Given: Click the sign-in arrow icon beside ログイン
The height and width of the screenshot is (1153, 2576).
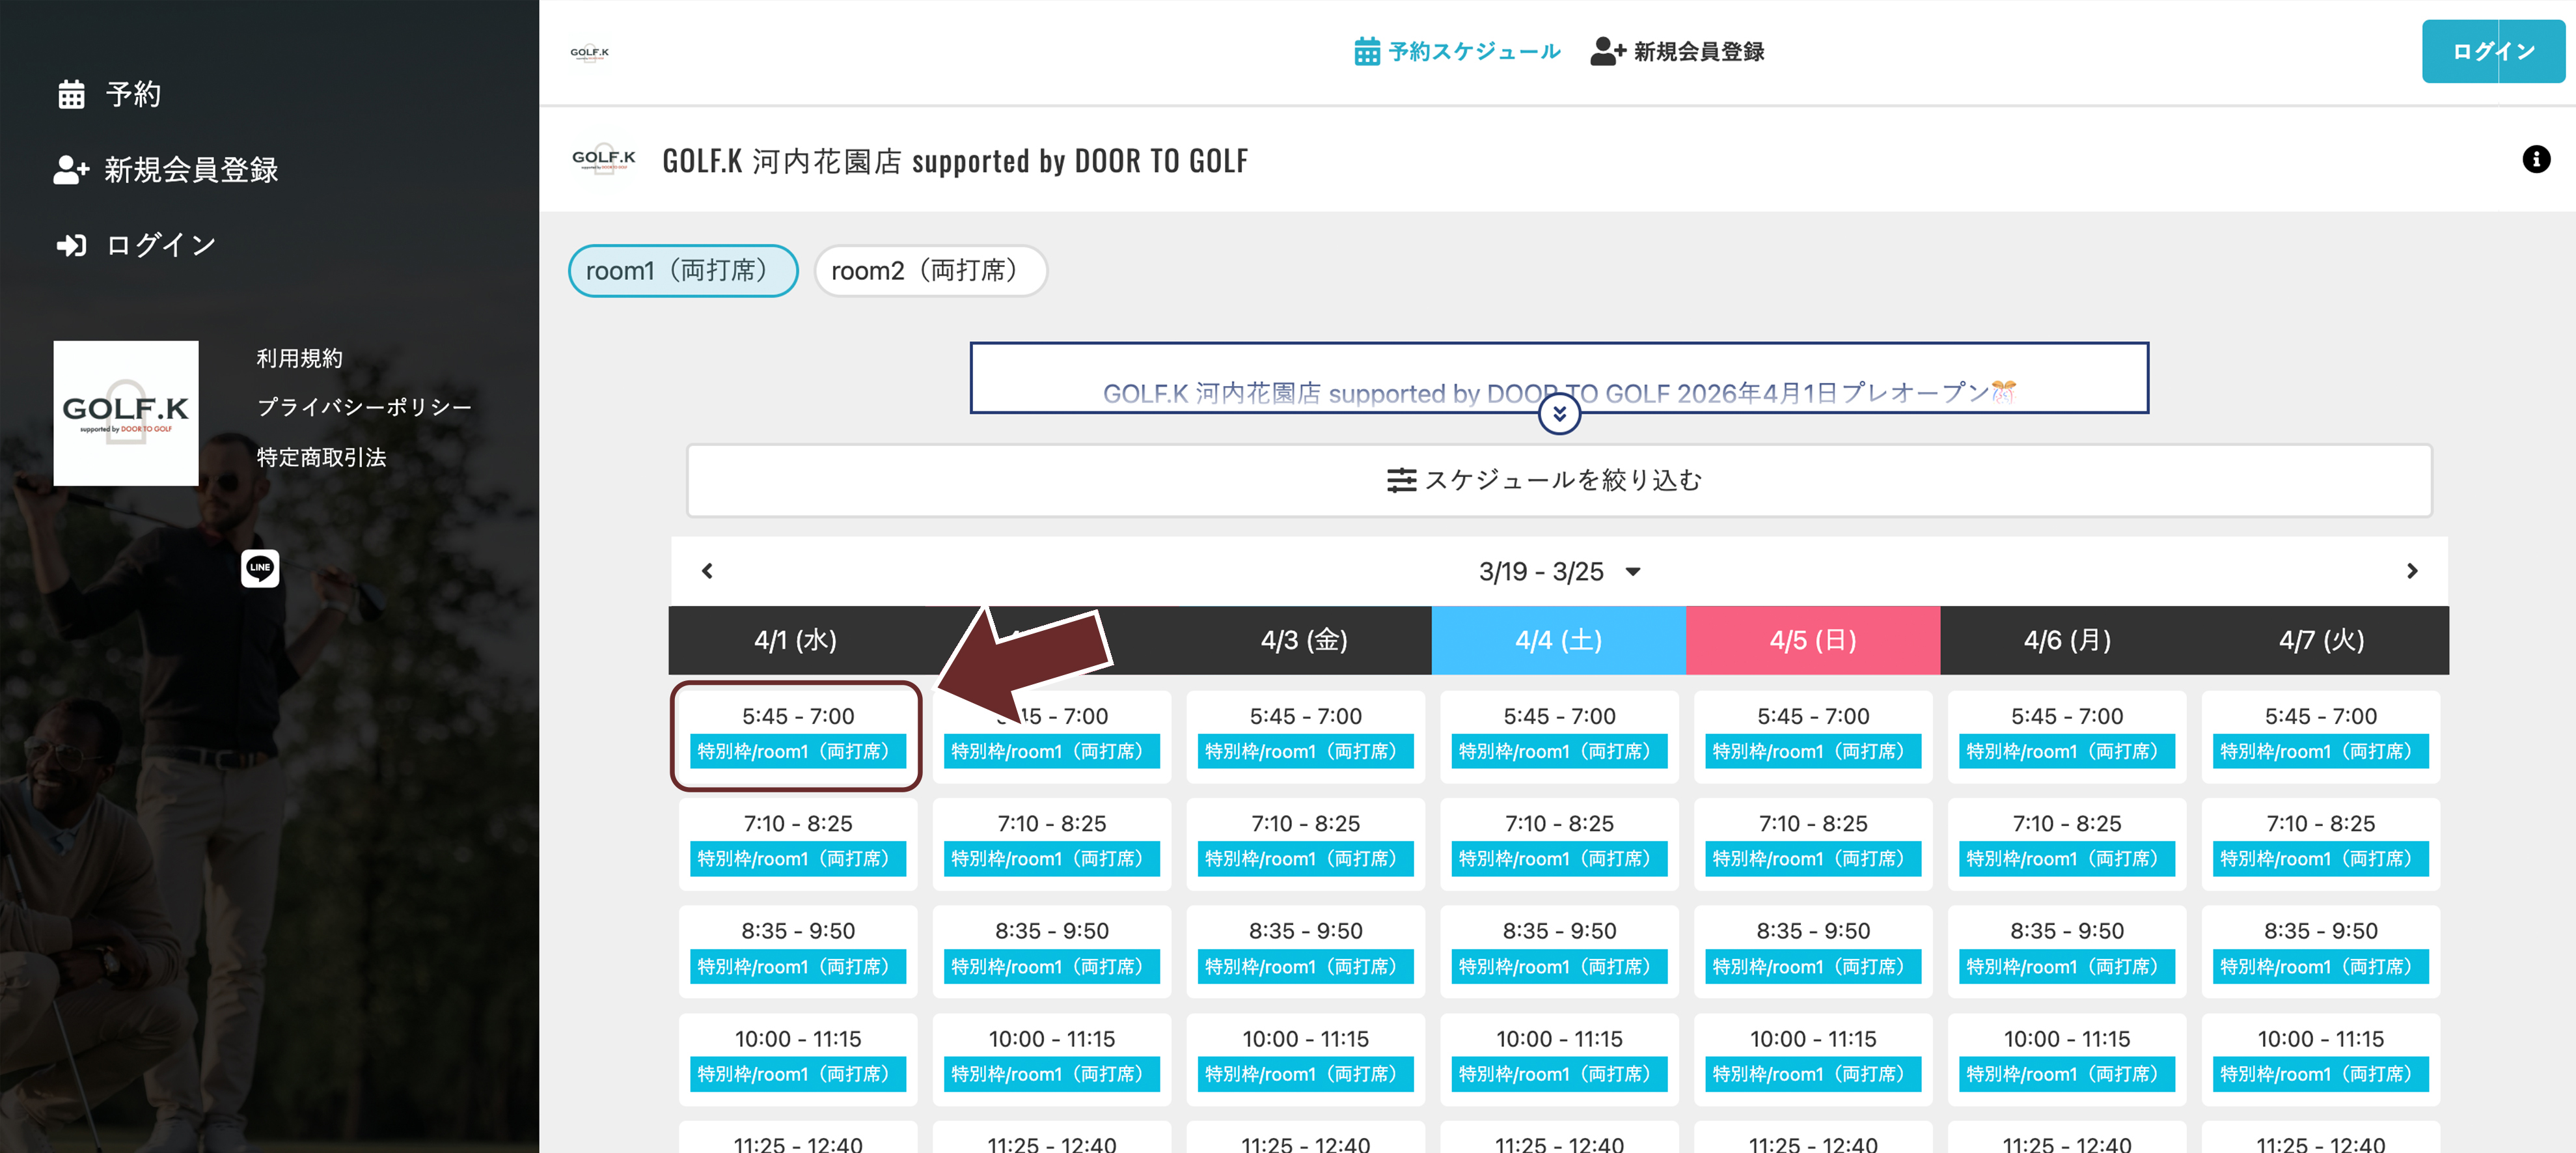Looking at the screenshot, I should point(71,245).
